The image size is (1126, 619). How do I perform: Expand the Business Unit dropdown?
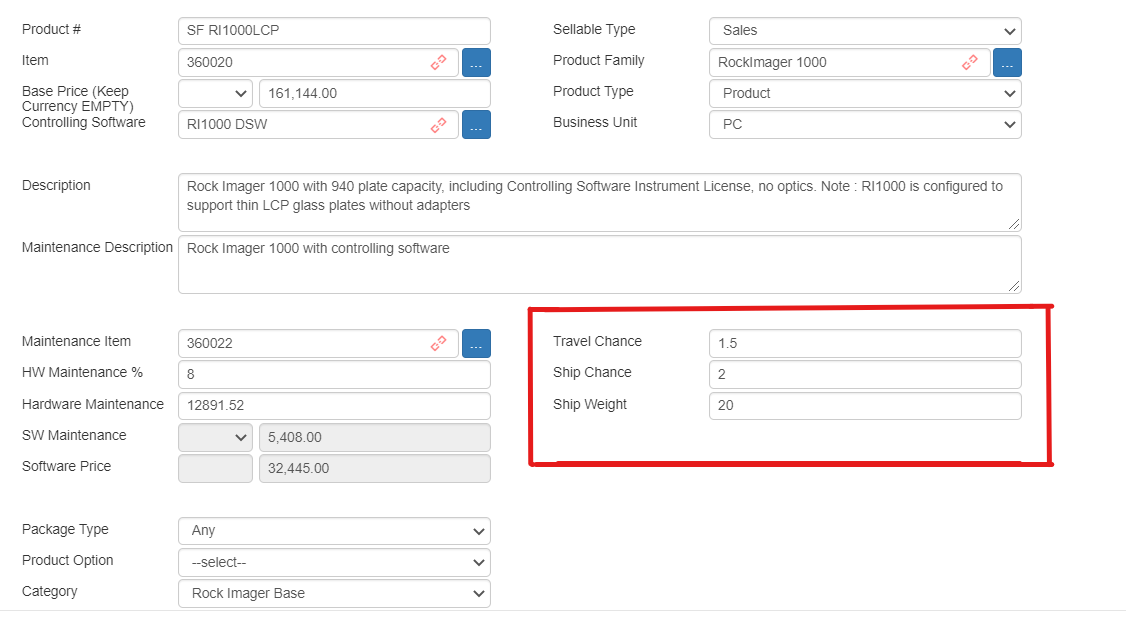[x=865, y=124]
